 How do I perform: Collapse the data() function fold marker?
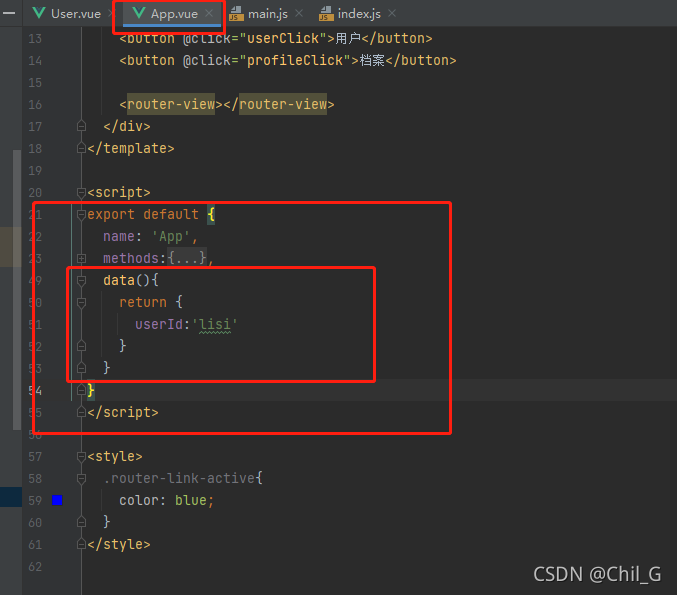[81, 281]
